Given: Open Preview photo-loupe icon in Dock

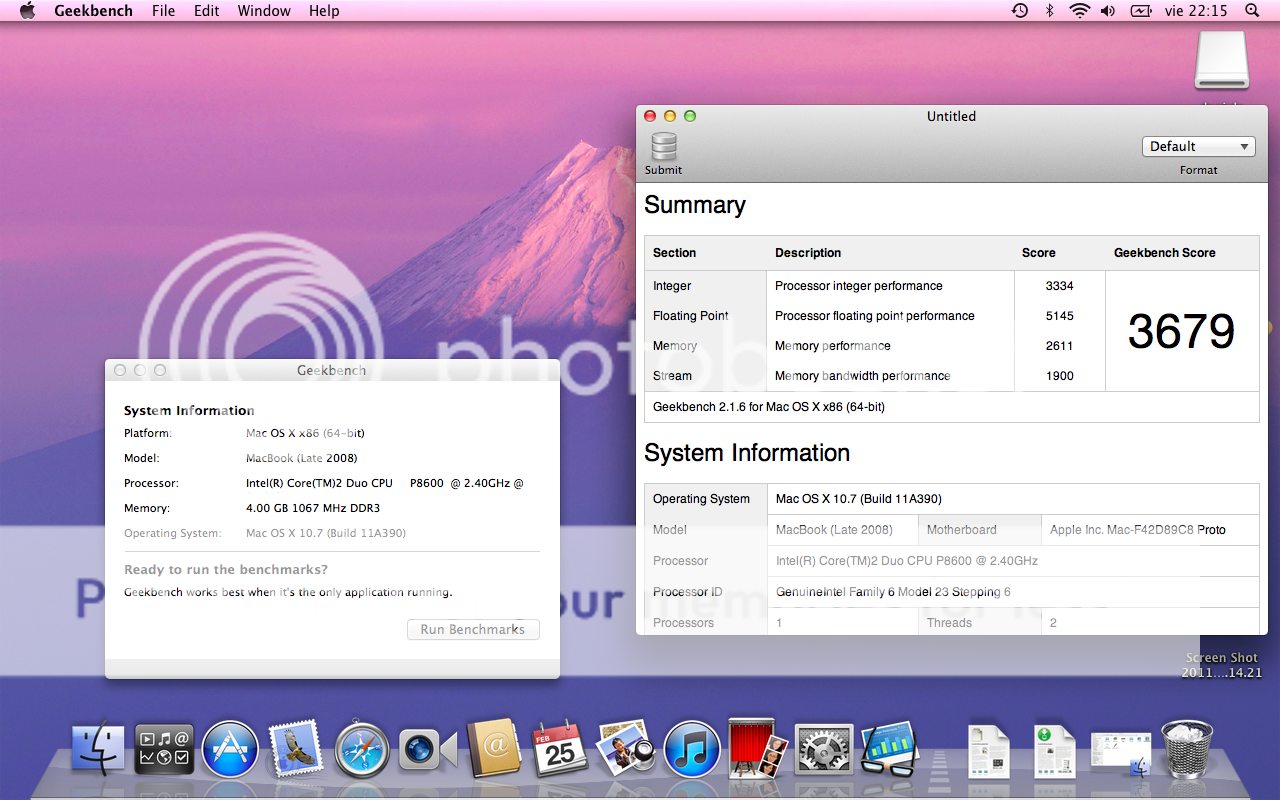Looking at the screenshot, I should [x=626, y=749].
